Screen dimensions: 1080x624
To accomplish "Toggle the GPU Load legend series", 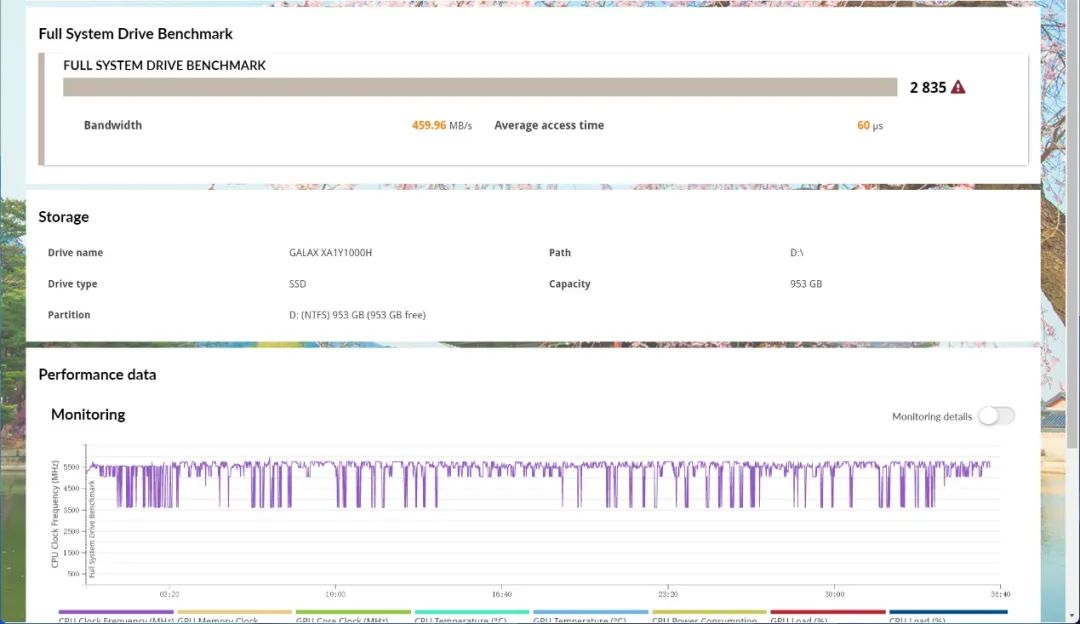I will (x=827, y=617).
